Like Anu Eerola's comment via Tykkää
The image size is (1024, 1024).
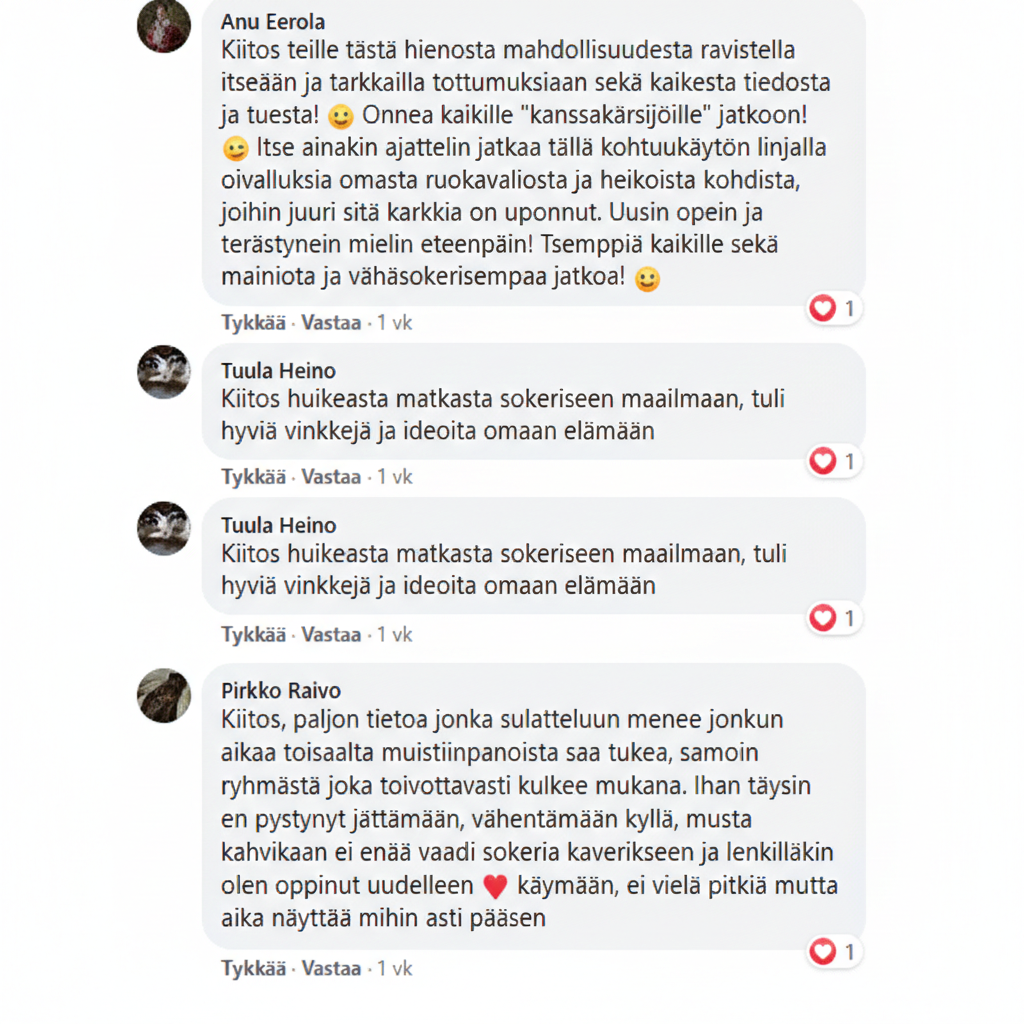pos(253,323)
